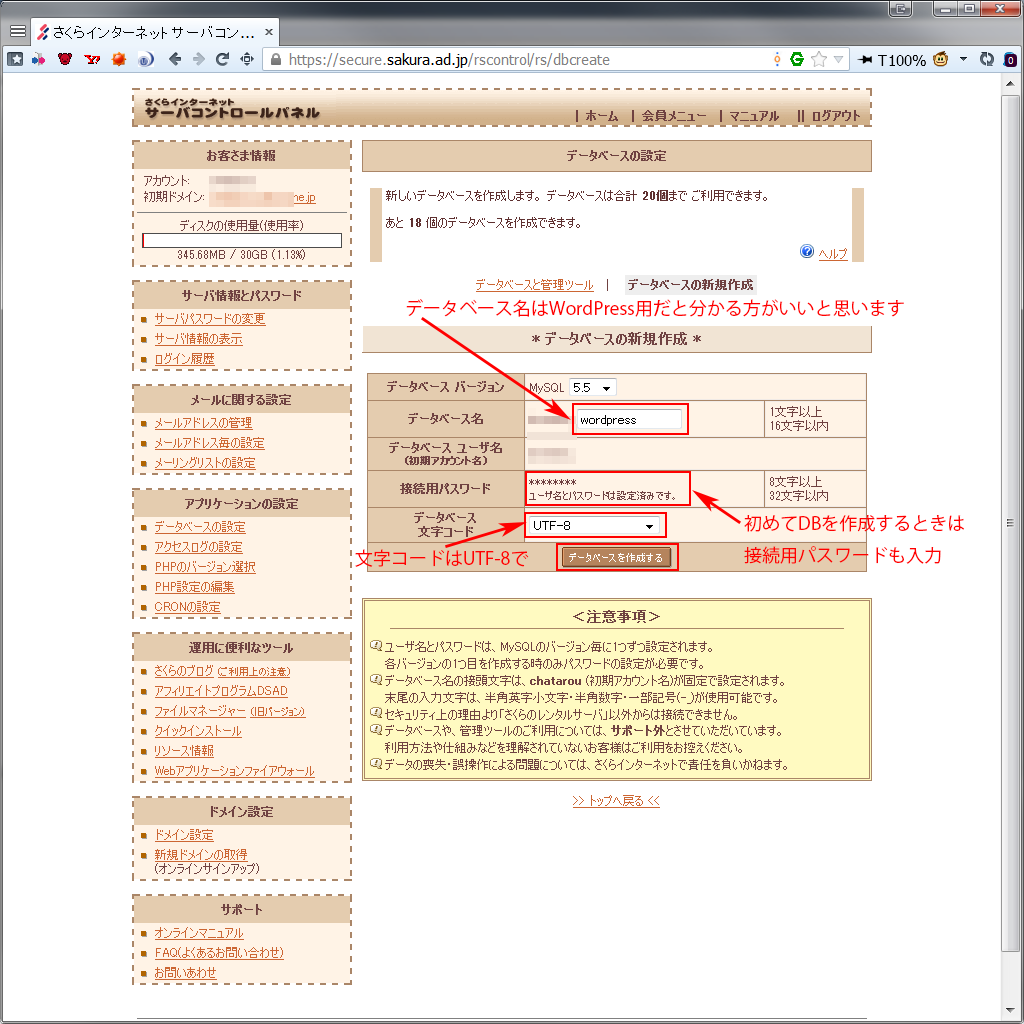This screenshot has height=1024, width=1024.
Task: Open Webアプリケーションファイアウォール link
Action: coord(234,771)
